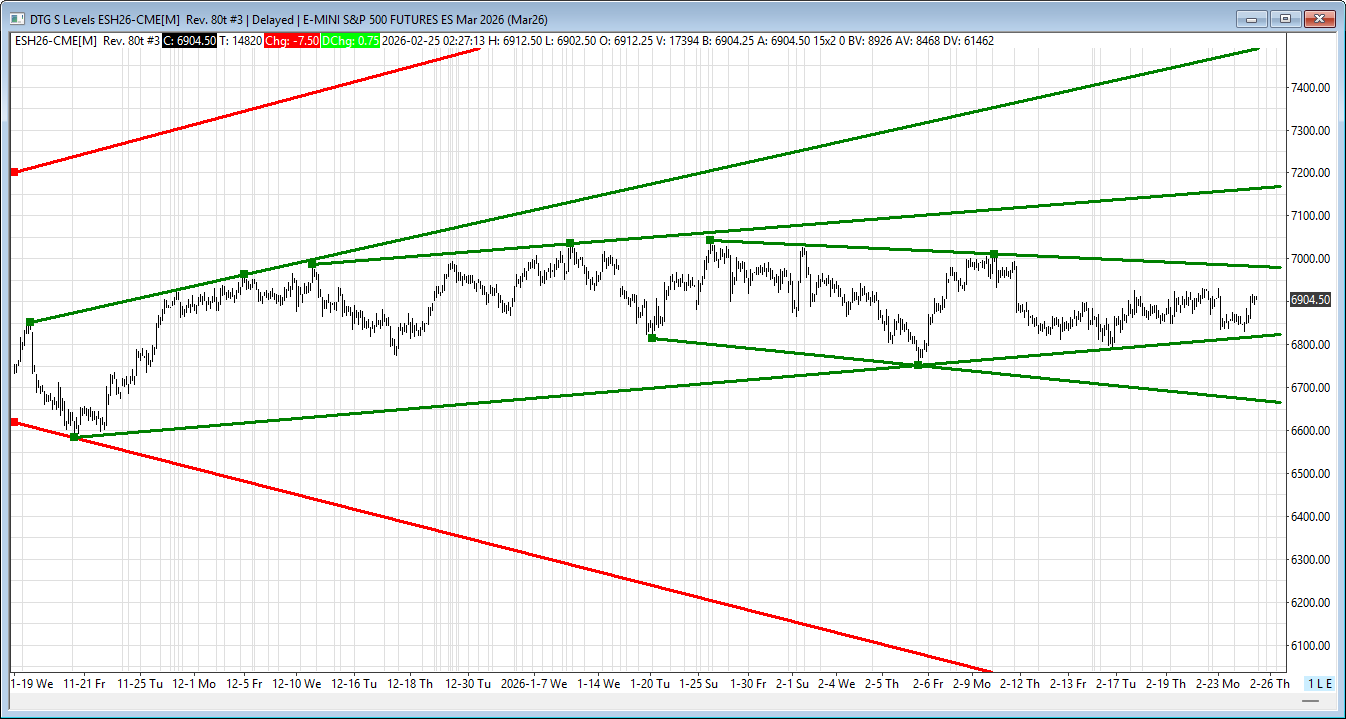This screenshot has height=719, width=1346.
Task: Select the red trendline anchor near 7200.00
Action: [x=14, y=172]
